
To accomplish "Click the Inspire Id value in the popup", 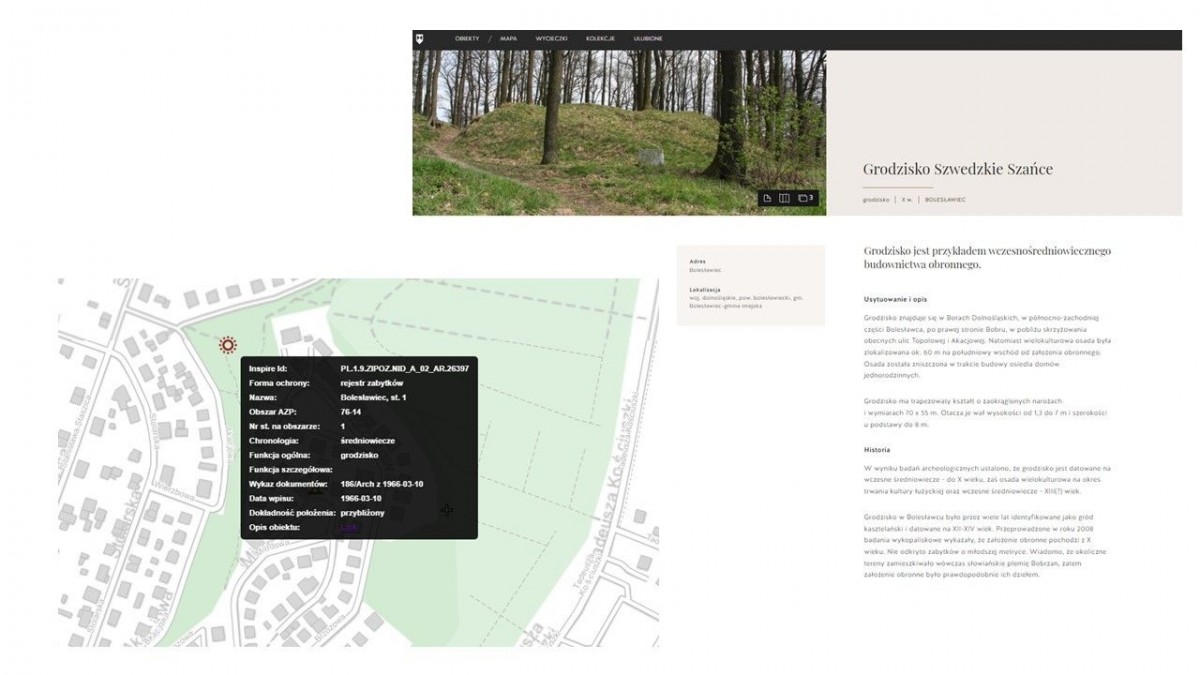I will (x=404, y=369).
